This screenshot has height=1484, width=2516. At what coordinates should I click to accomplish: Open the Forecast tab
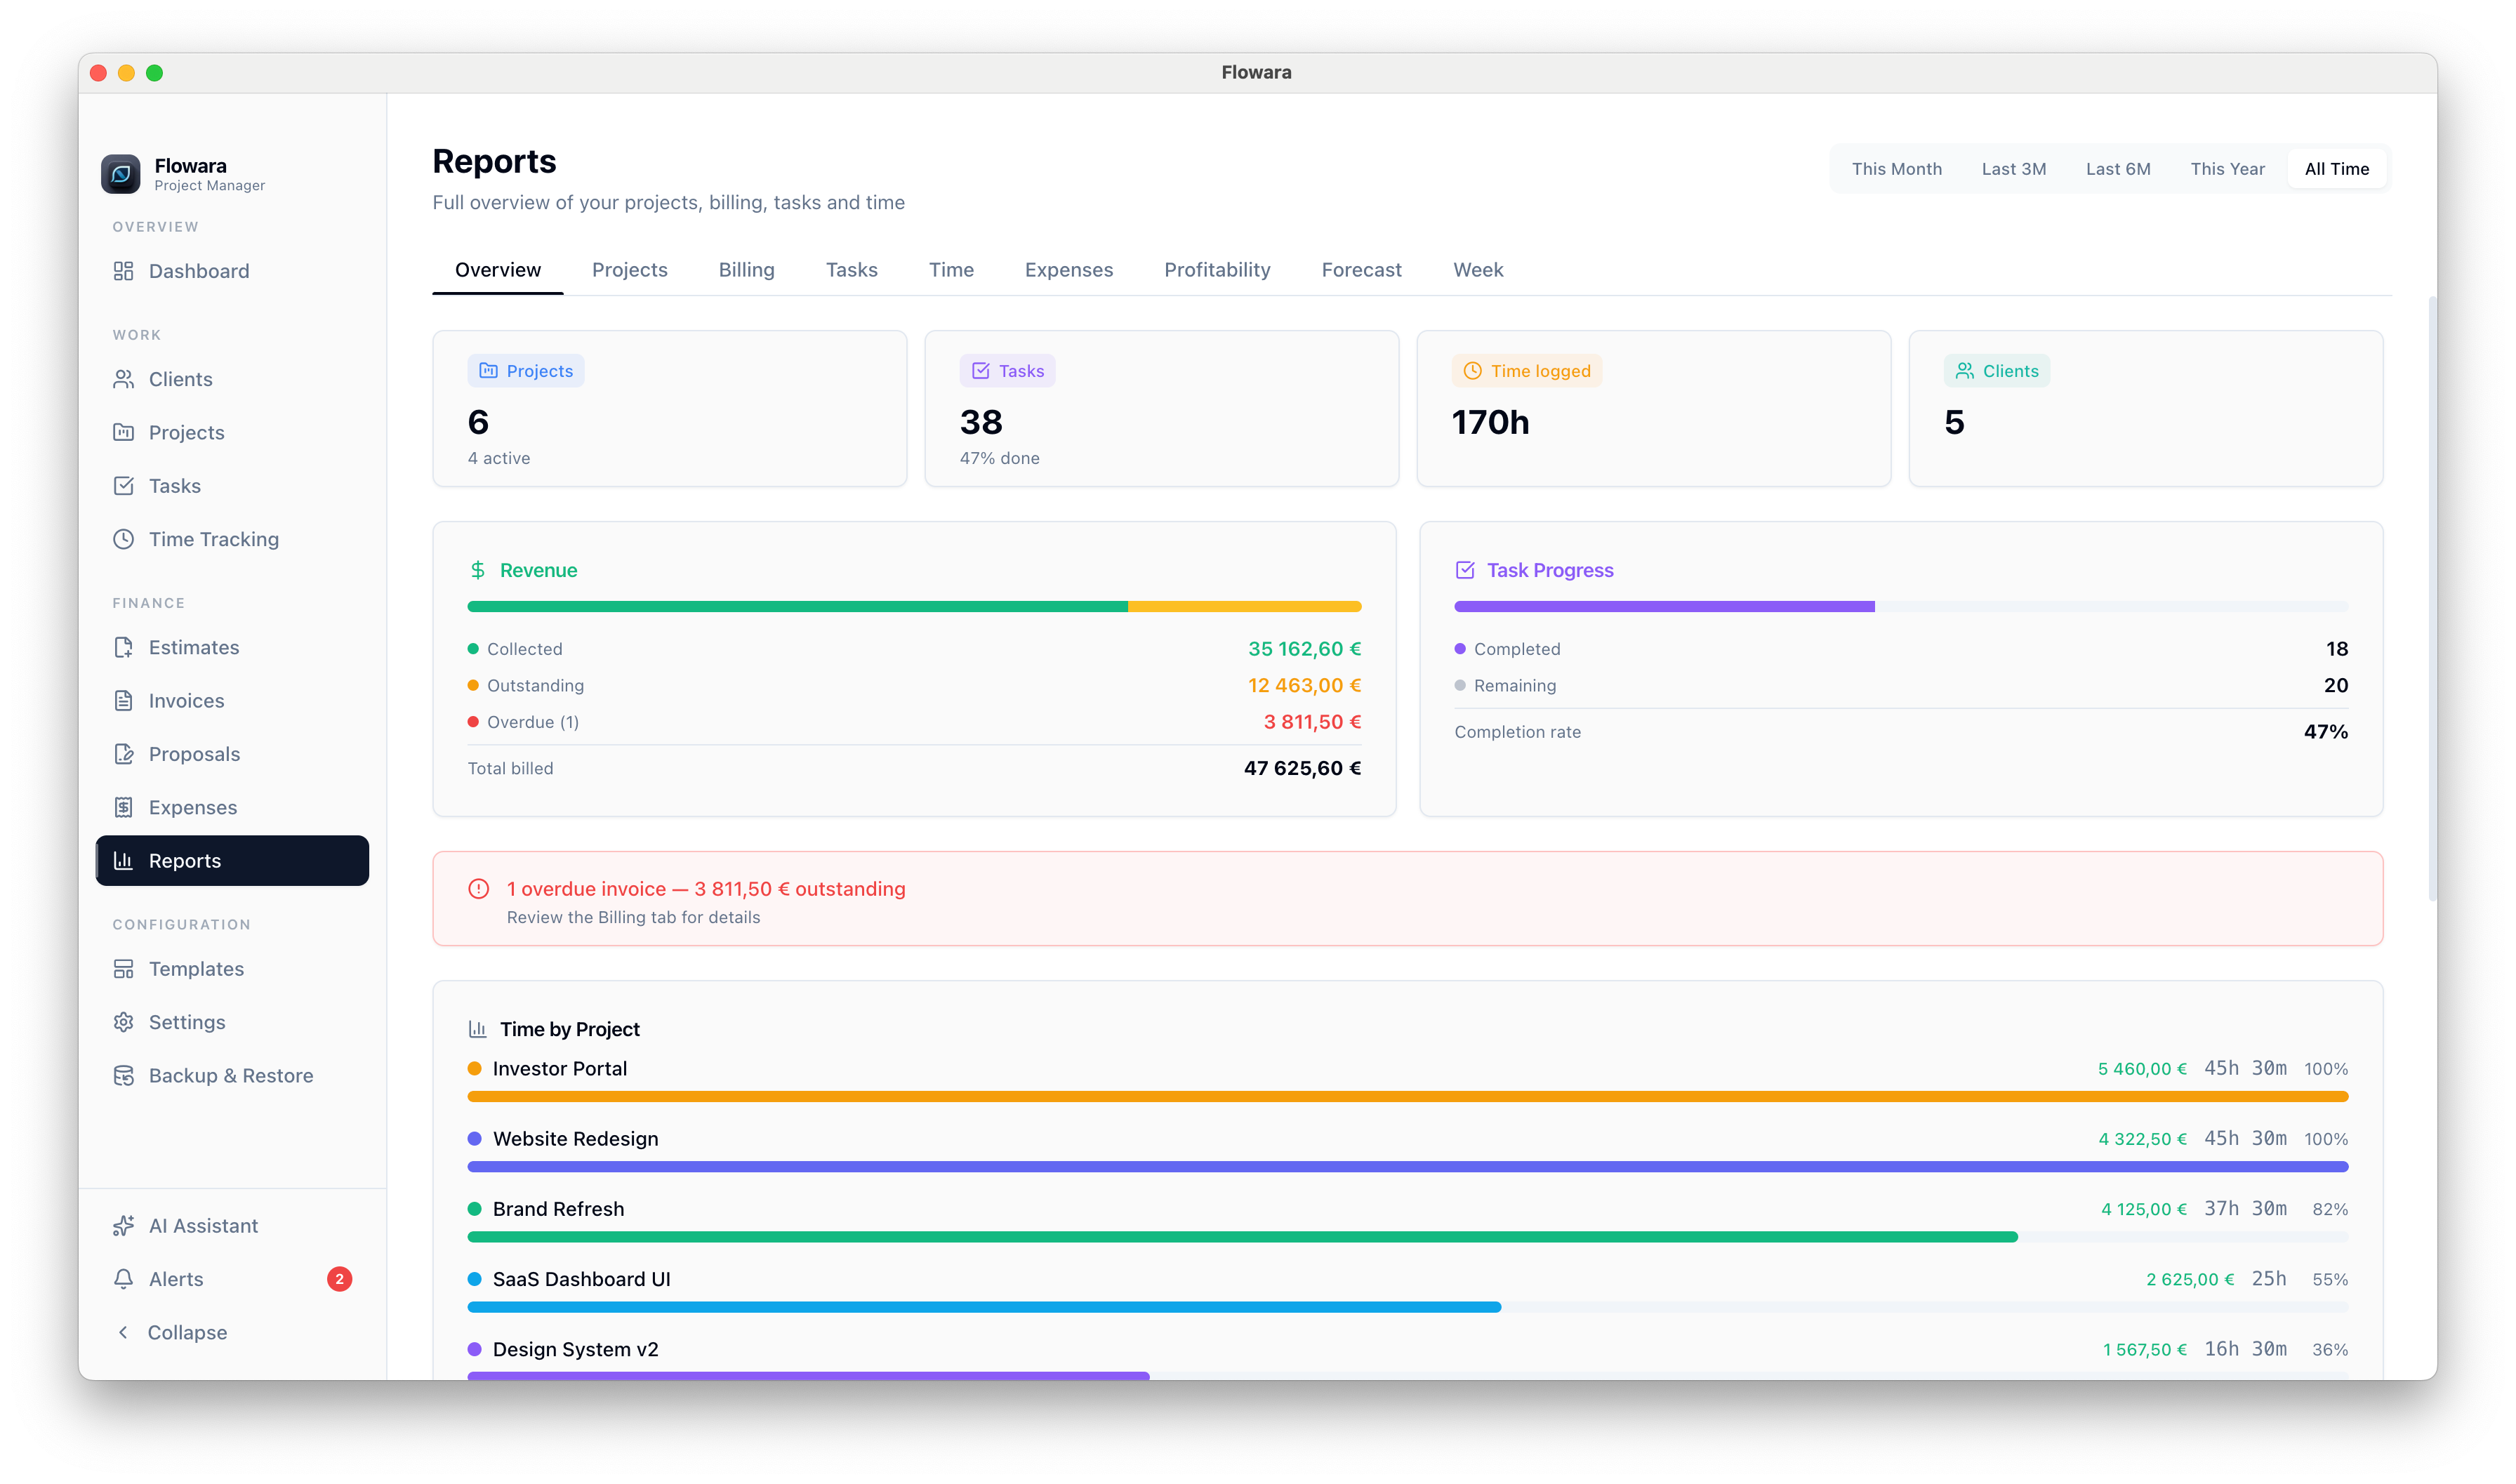coord(1362,270)
